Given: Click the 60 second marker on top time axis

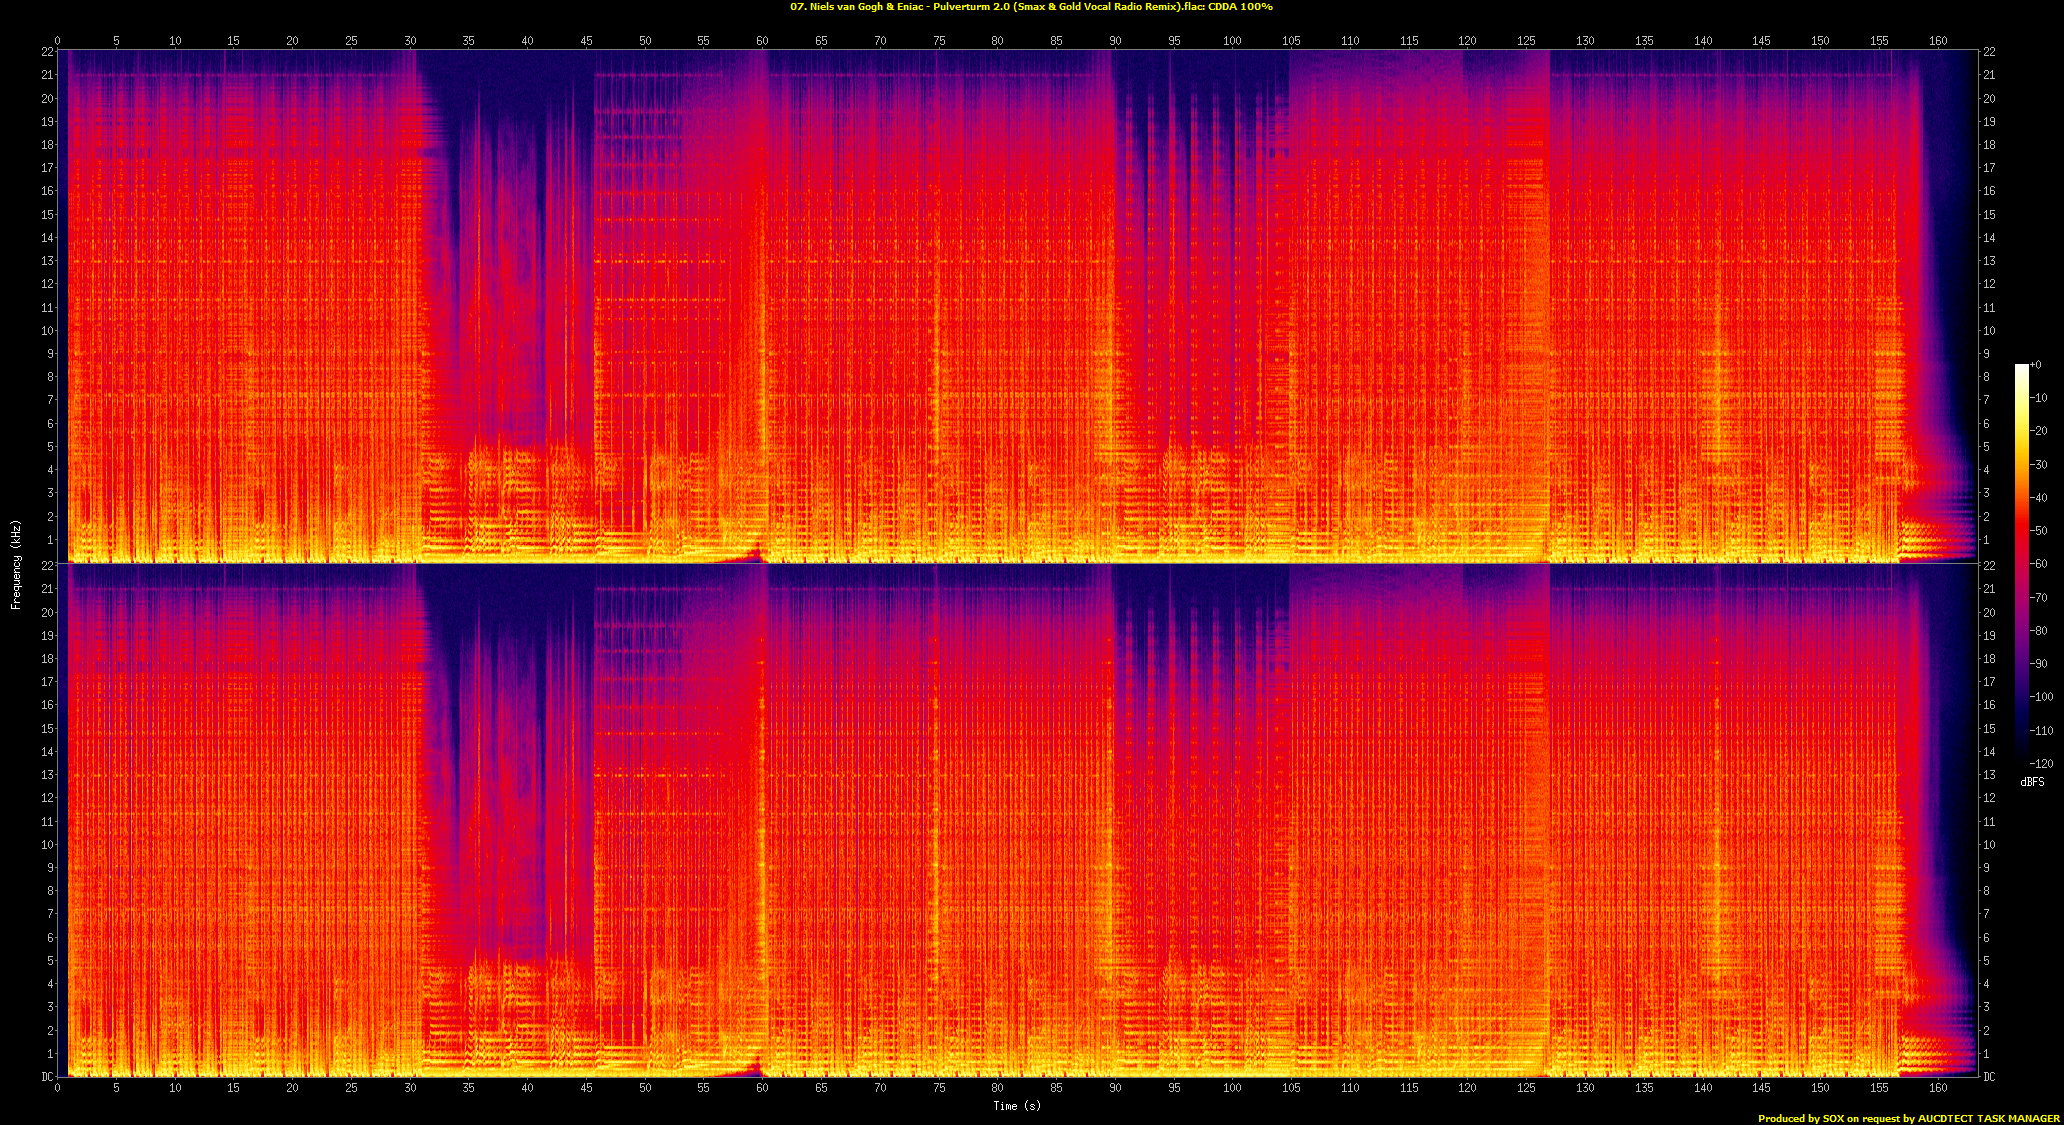Looking at the screenshot, I should (x=762, y=41).
